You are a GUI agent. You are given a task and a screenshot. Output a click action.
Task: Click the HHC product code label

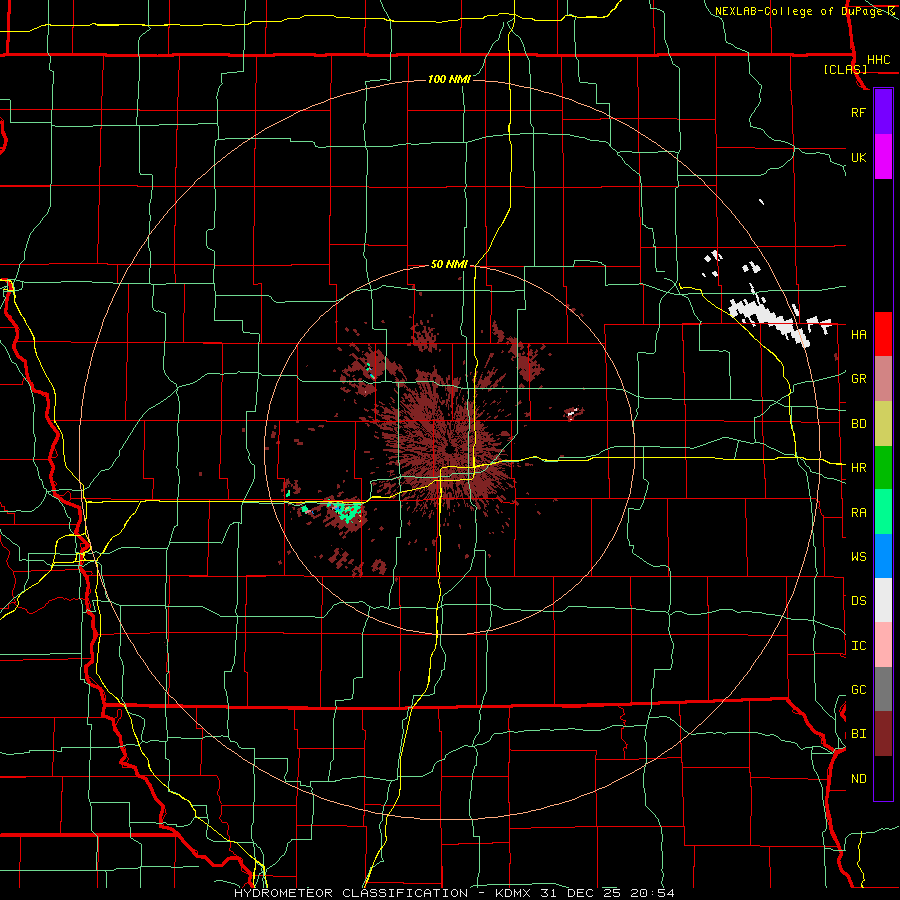click(878, 60)
